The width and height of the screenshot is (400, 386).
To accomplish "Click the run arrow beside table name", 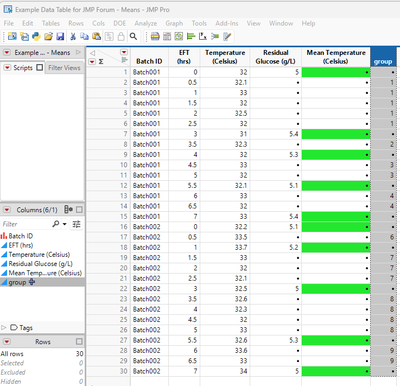I will (78, 52).
